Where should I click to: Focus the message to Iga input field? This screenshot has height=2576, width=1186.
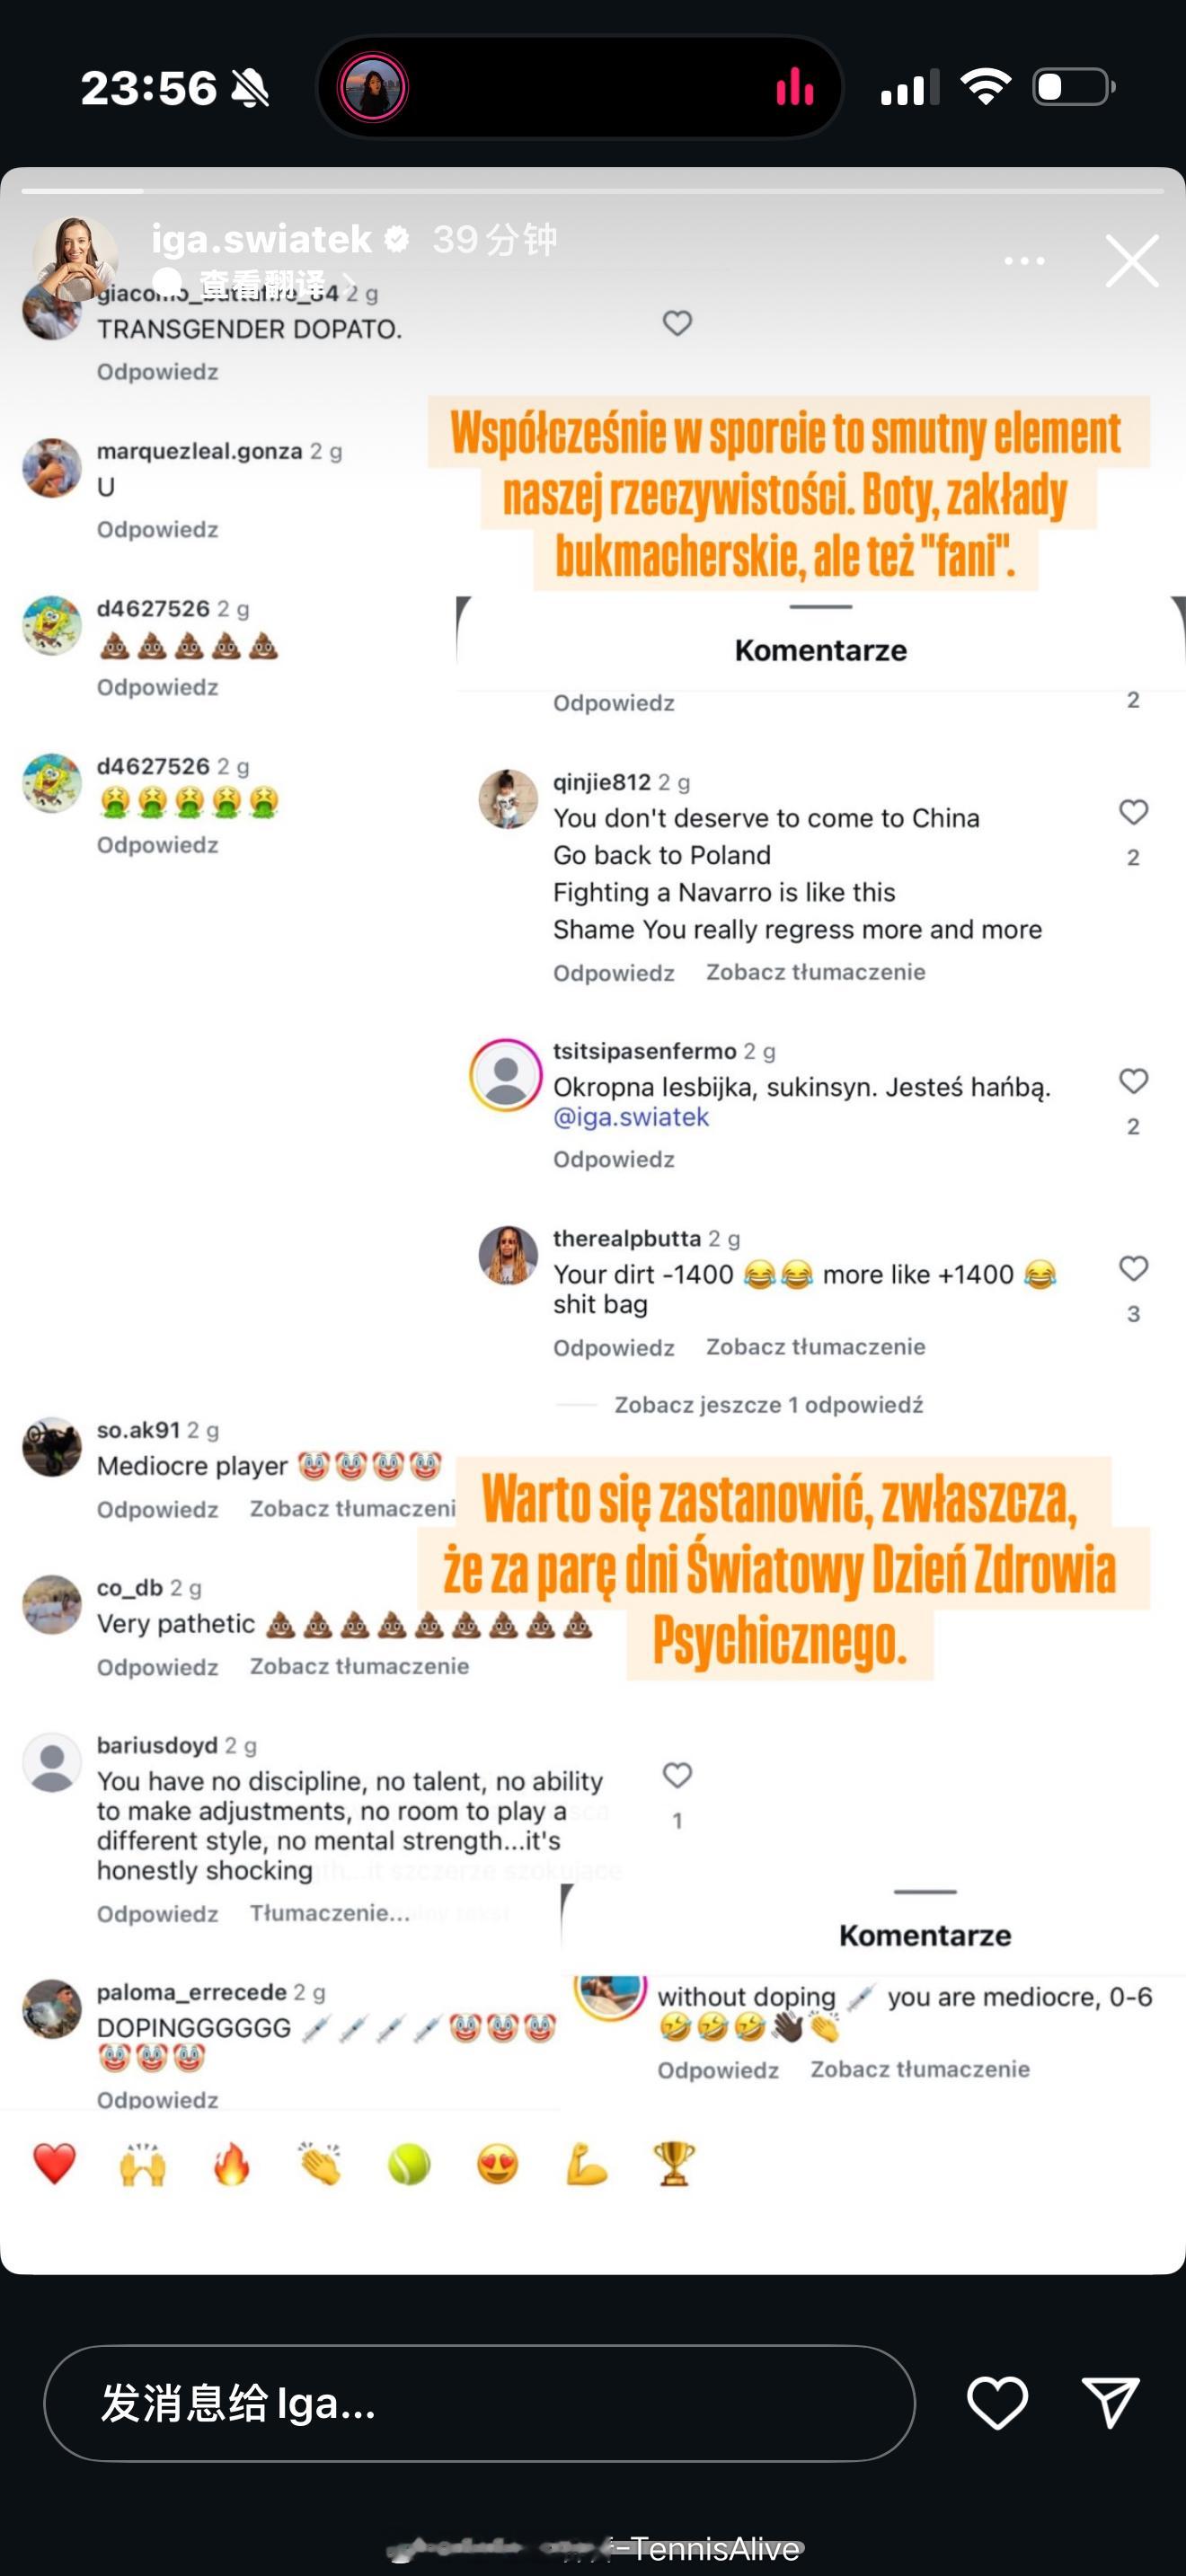point(479,2403)
